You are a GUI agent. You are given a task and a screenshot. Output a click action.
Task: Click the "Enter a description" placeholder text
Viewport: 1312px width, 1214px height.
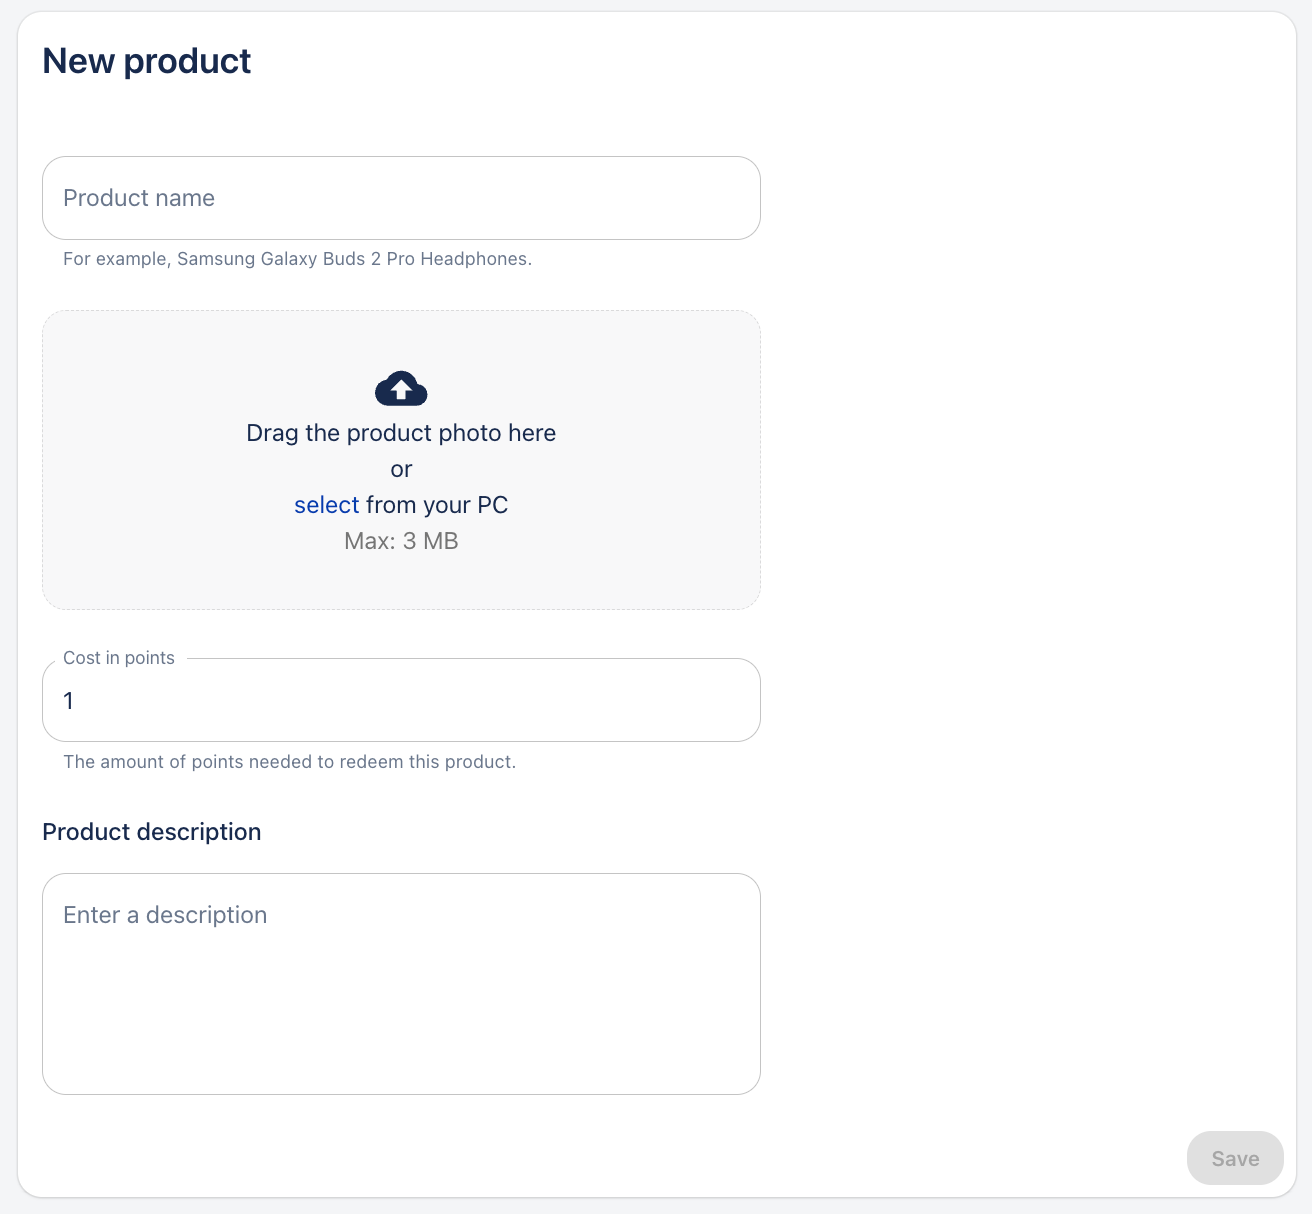[165, 915]
